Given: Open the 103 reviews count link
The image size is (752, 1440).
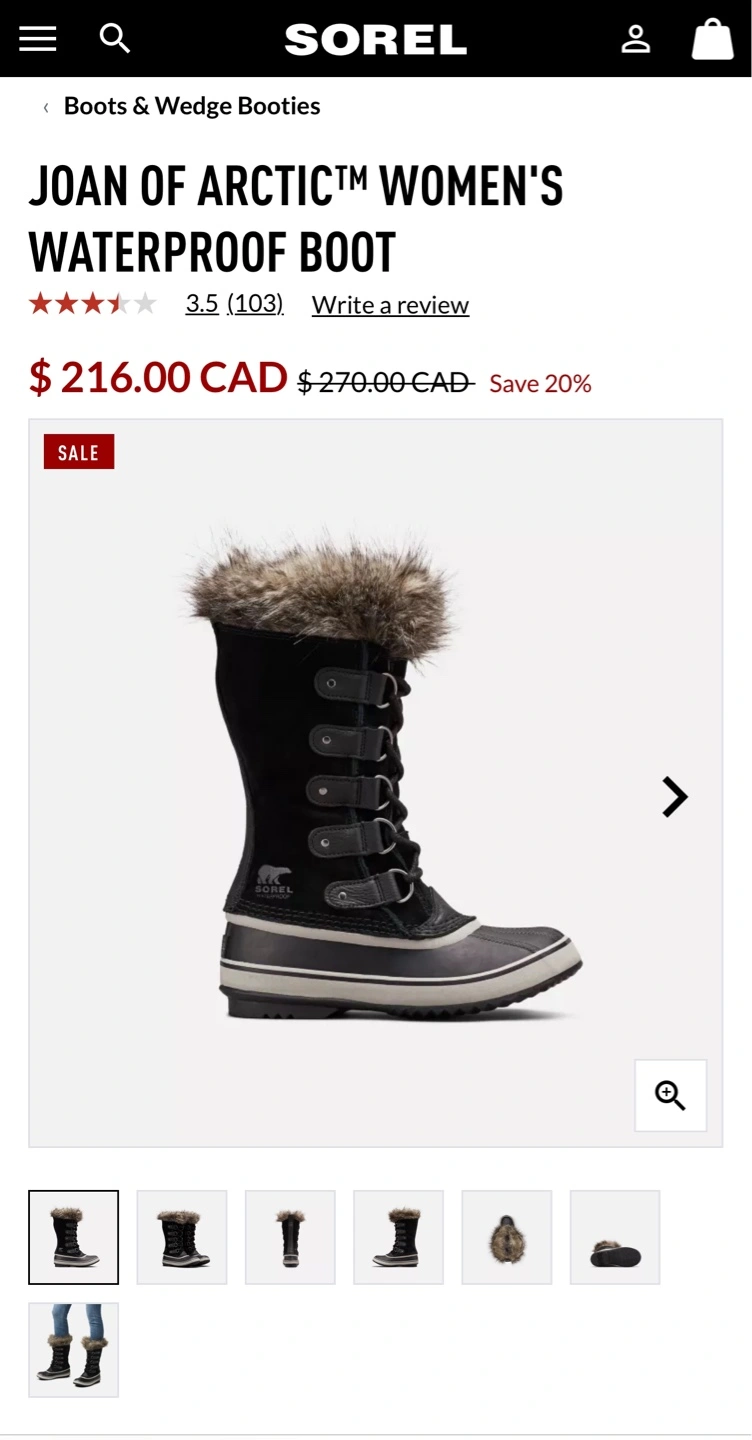Looking at the screenshot, I should point(255,304).
